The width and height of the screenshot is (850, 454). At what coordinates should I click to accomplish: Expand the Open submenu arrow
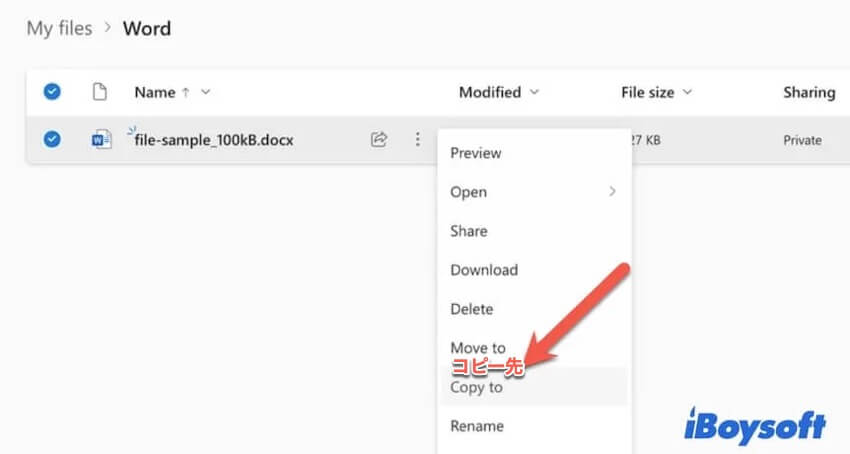(612, 192)
